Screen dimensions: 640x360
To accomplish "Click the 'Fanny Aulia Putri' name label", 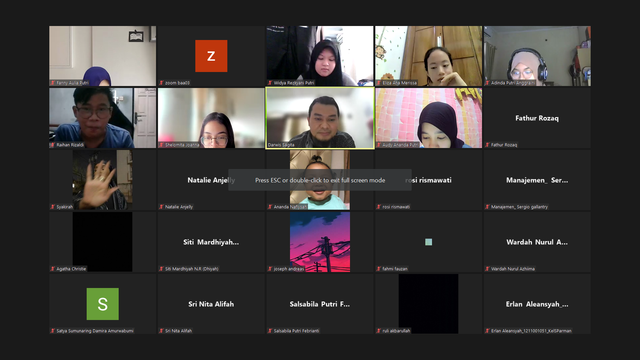I will pos(72,83).
